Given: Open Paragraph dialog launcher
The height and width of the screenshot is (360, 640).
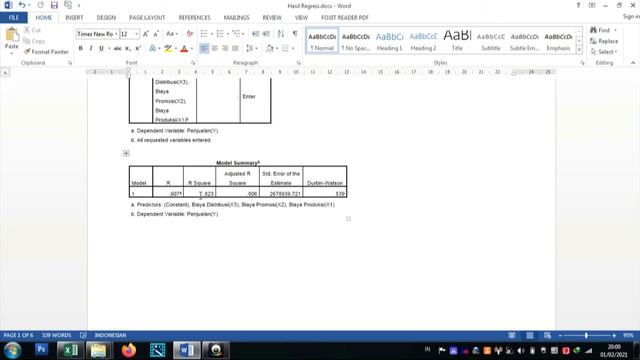Looking at the screenshot, I should point(299,63).
